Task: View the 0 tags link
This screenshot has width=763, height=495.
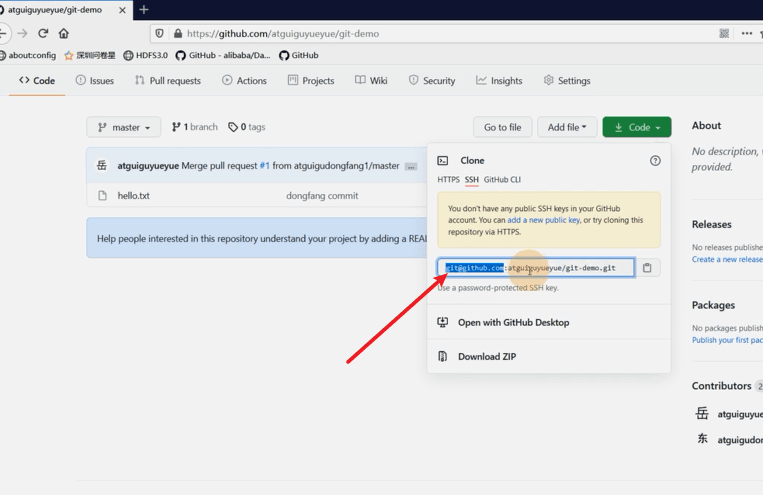Action: click(x=247, y=127)
